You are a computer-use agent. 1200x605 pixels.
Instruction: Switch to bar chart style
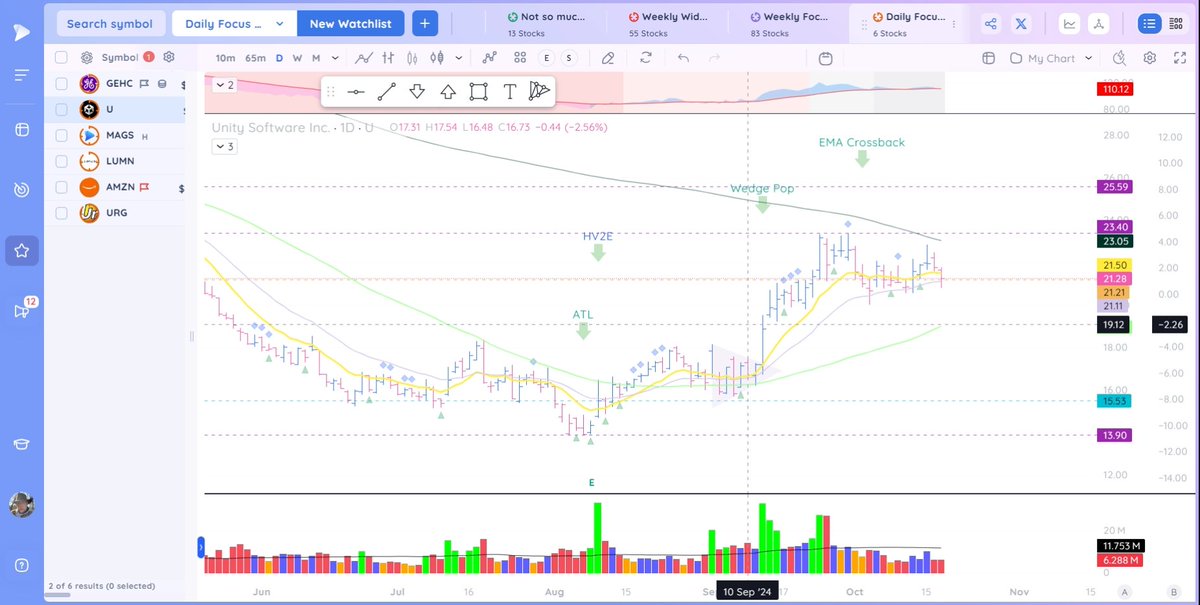tap(388, 58)
